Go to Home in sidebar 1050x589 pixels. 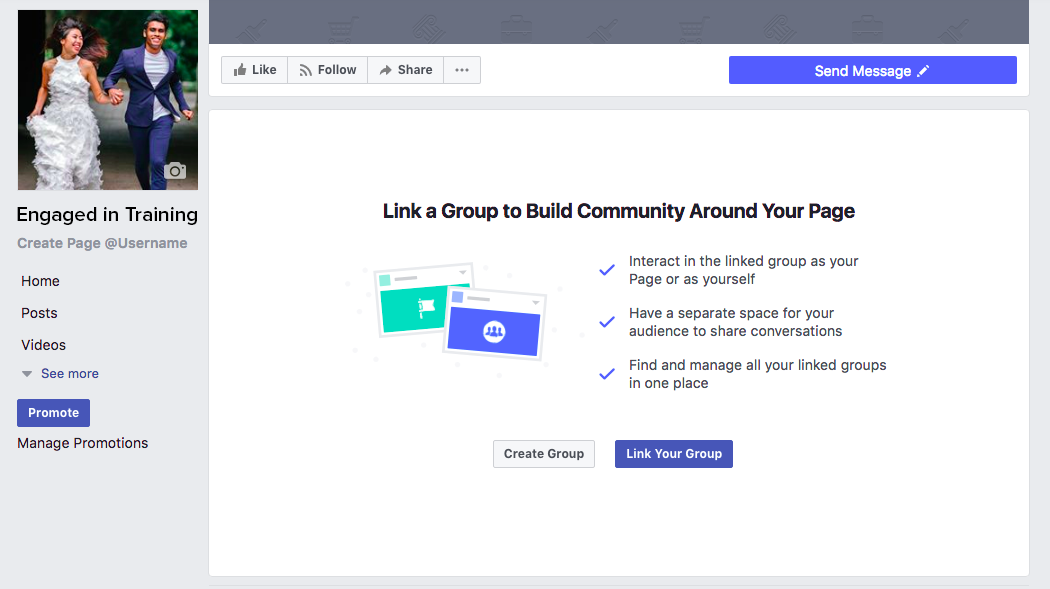click(40, 281)
